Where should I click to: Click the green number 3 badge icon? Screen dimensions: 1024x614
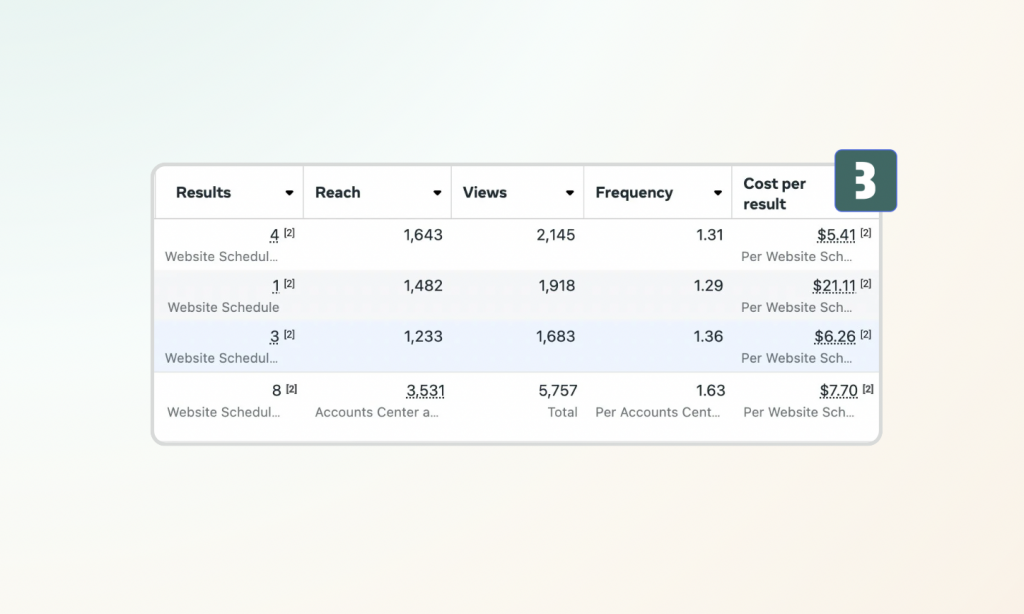click(x=865, y=181)
